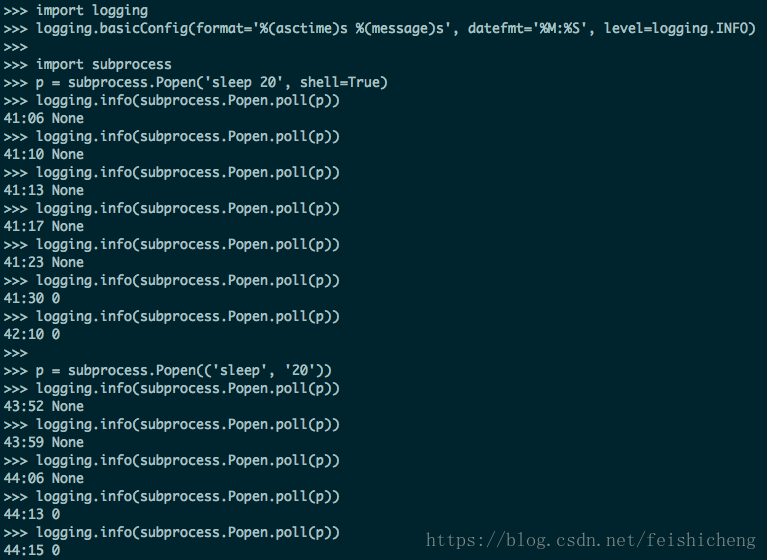Image resolution: width=767 pixels, height=560 pixels.
Task: Click the "42:10 0" output line
Action: pyautogui.click(x=32, y=335)
